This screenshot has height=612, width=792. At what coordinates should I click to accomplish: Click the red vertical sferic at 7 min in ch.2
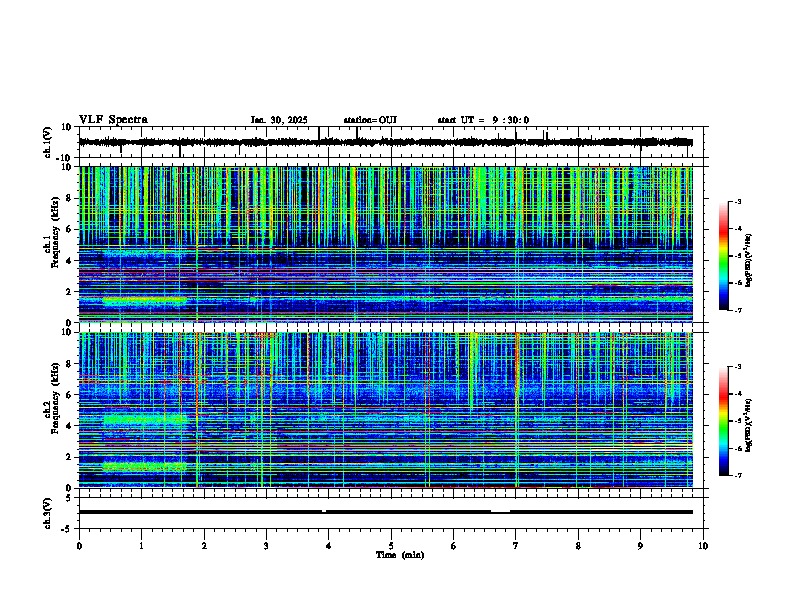point(517,409)
